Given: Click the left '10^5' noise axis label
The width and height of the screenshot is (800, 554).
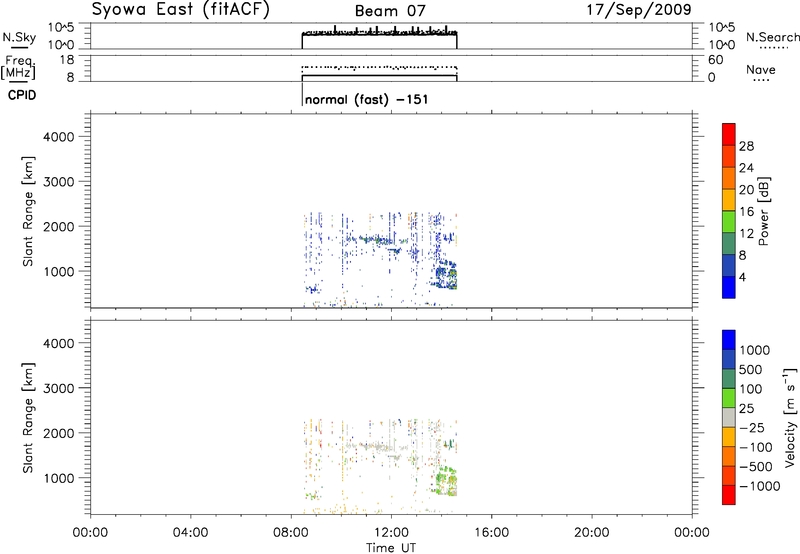Looking at the screenshot, I should (61, 27).
